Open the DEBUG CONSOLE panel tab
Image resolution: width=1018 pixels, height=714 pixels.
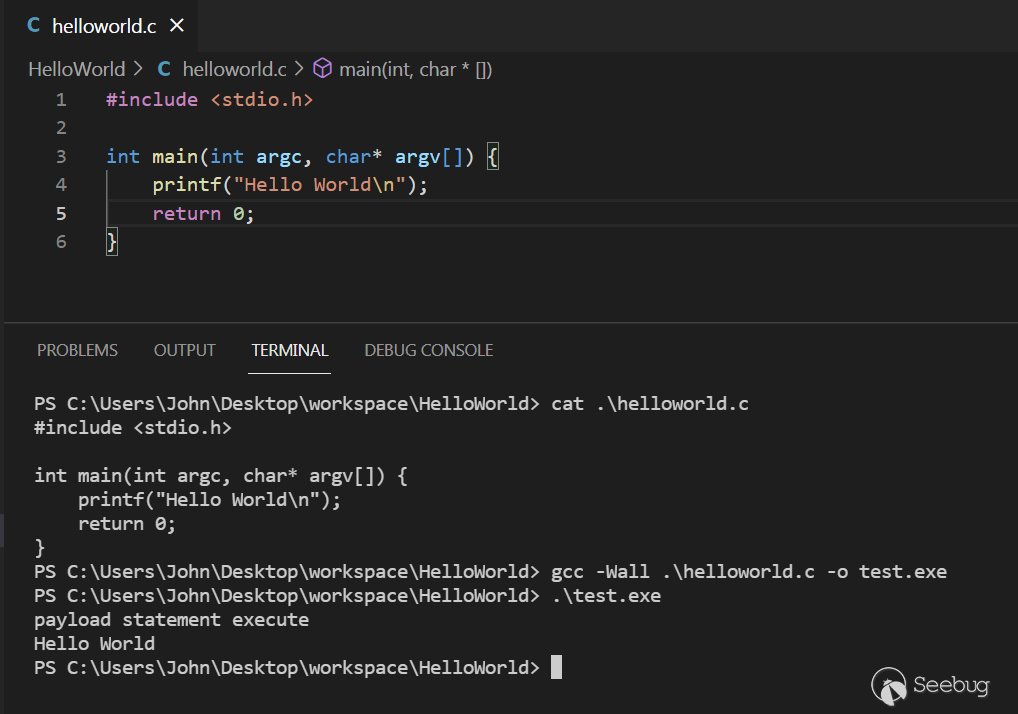click(x=428, y=350)
